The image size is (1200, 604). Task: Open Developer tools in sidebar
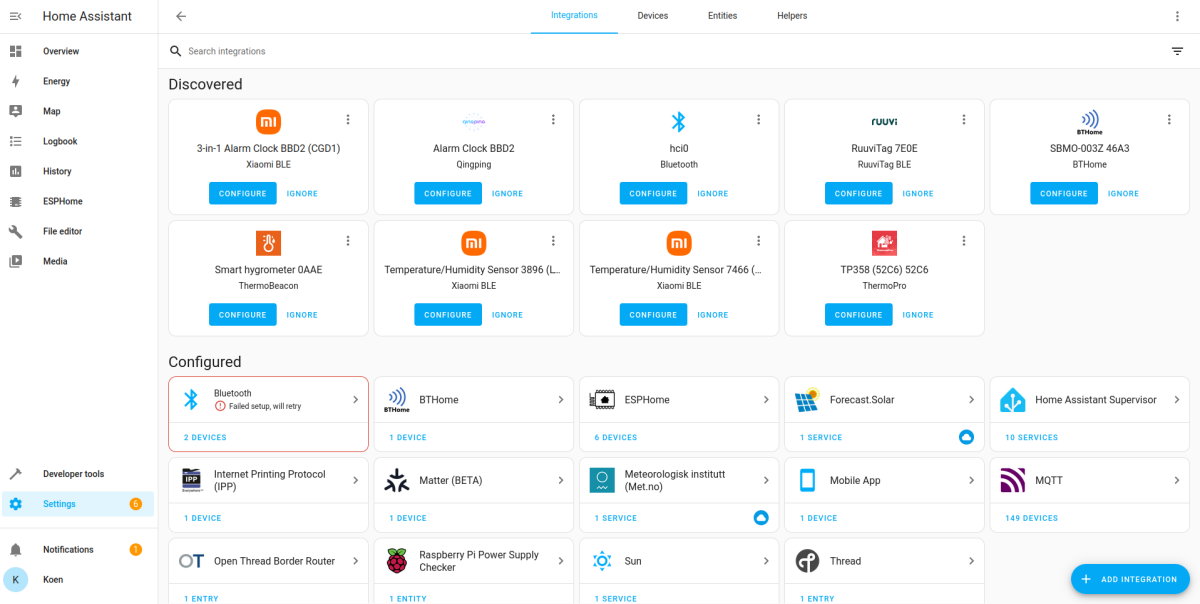click(x=79, y=474)
